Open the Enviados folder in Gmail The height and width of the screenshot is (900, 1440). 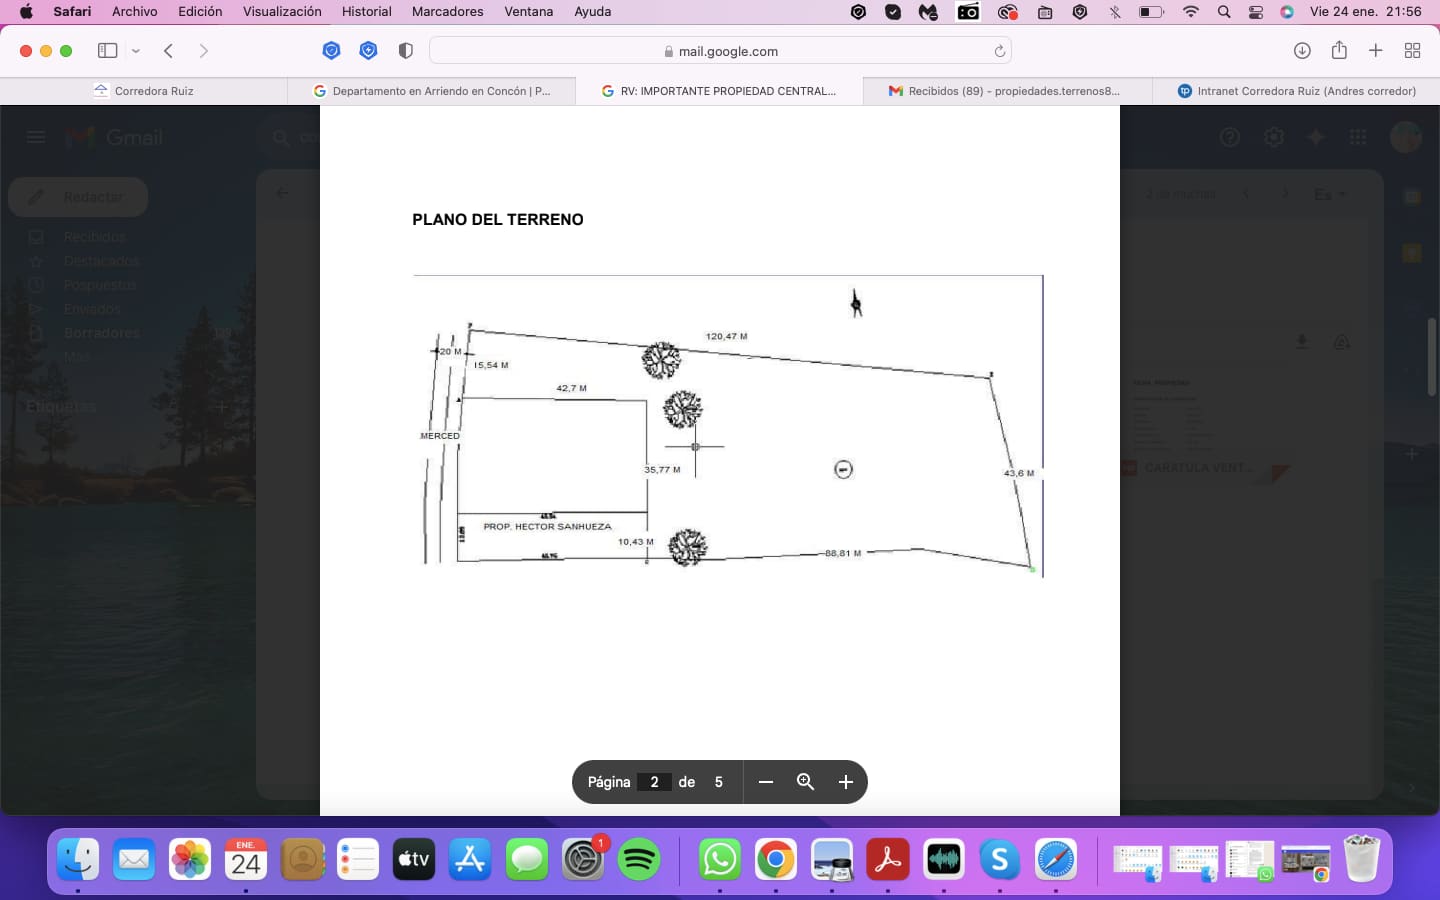[x=92, y=309]
